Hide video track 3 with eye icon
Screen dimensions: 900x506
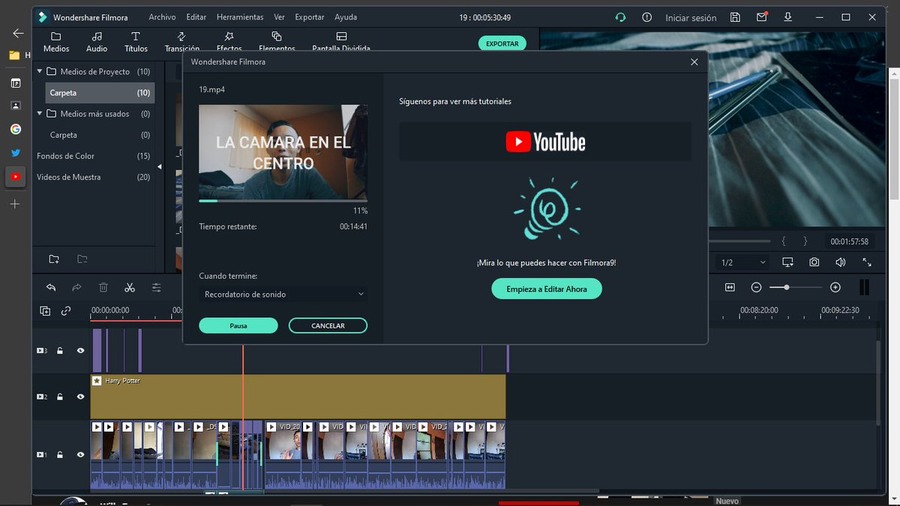click(80, 351)
